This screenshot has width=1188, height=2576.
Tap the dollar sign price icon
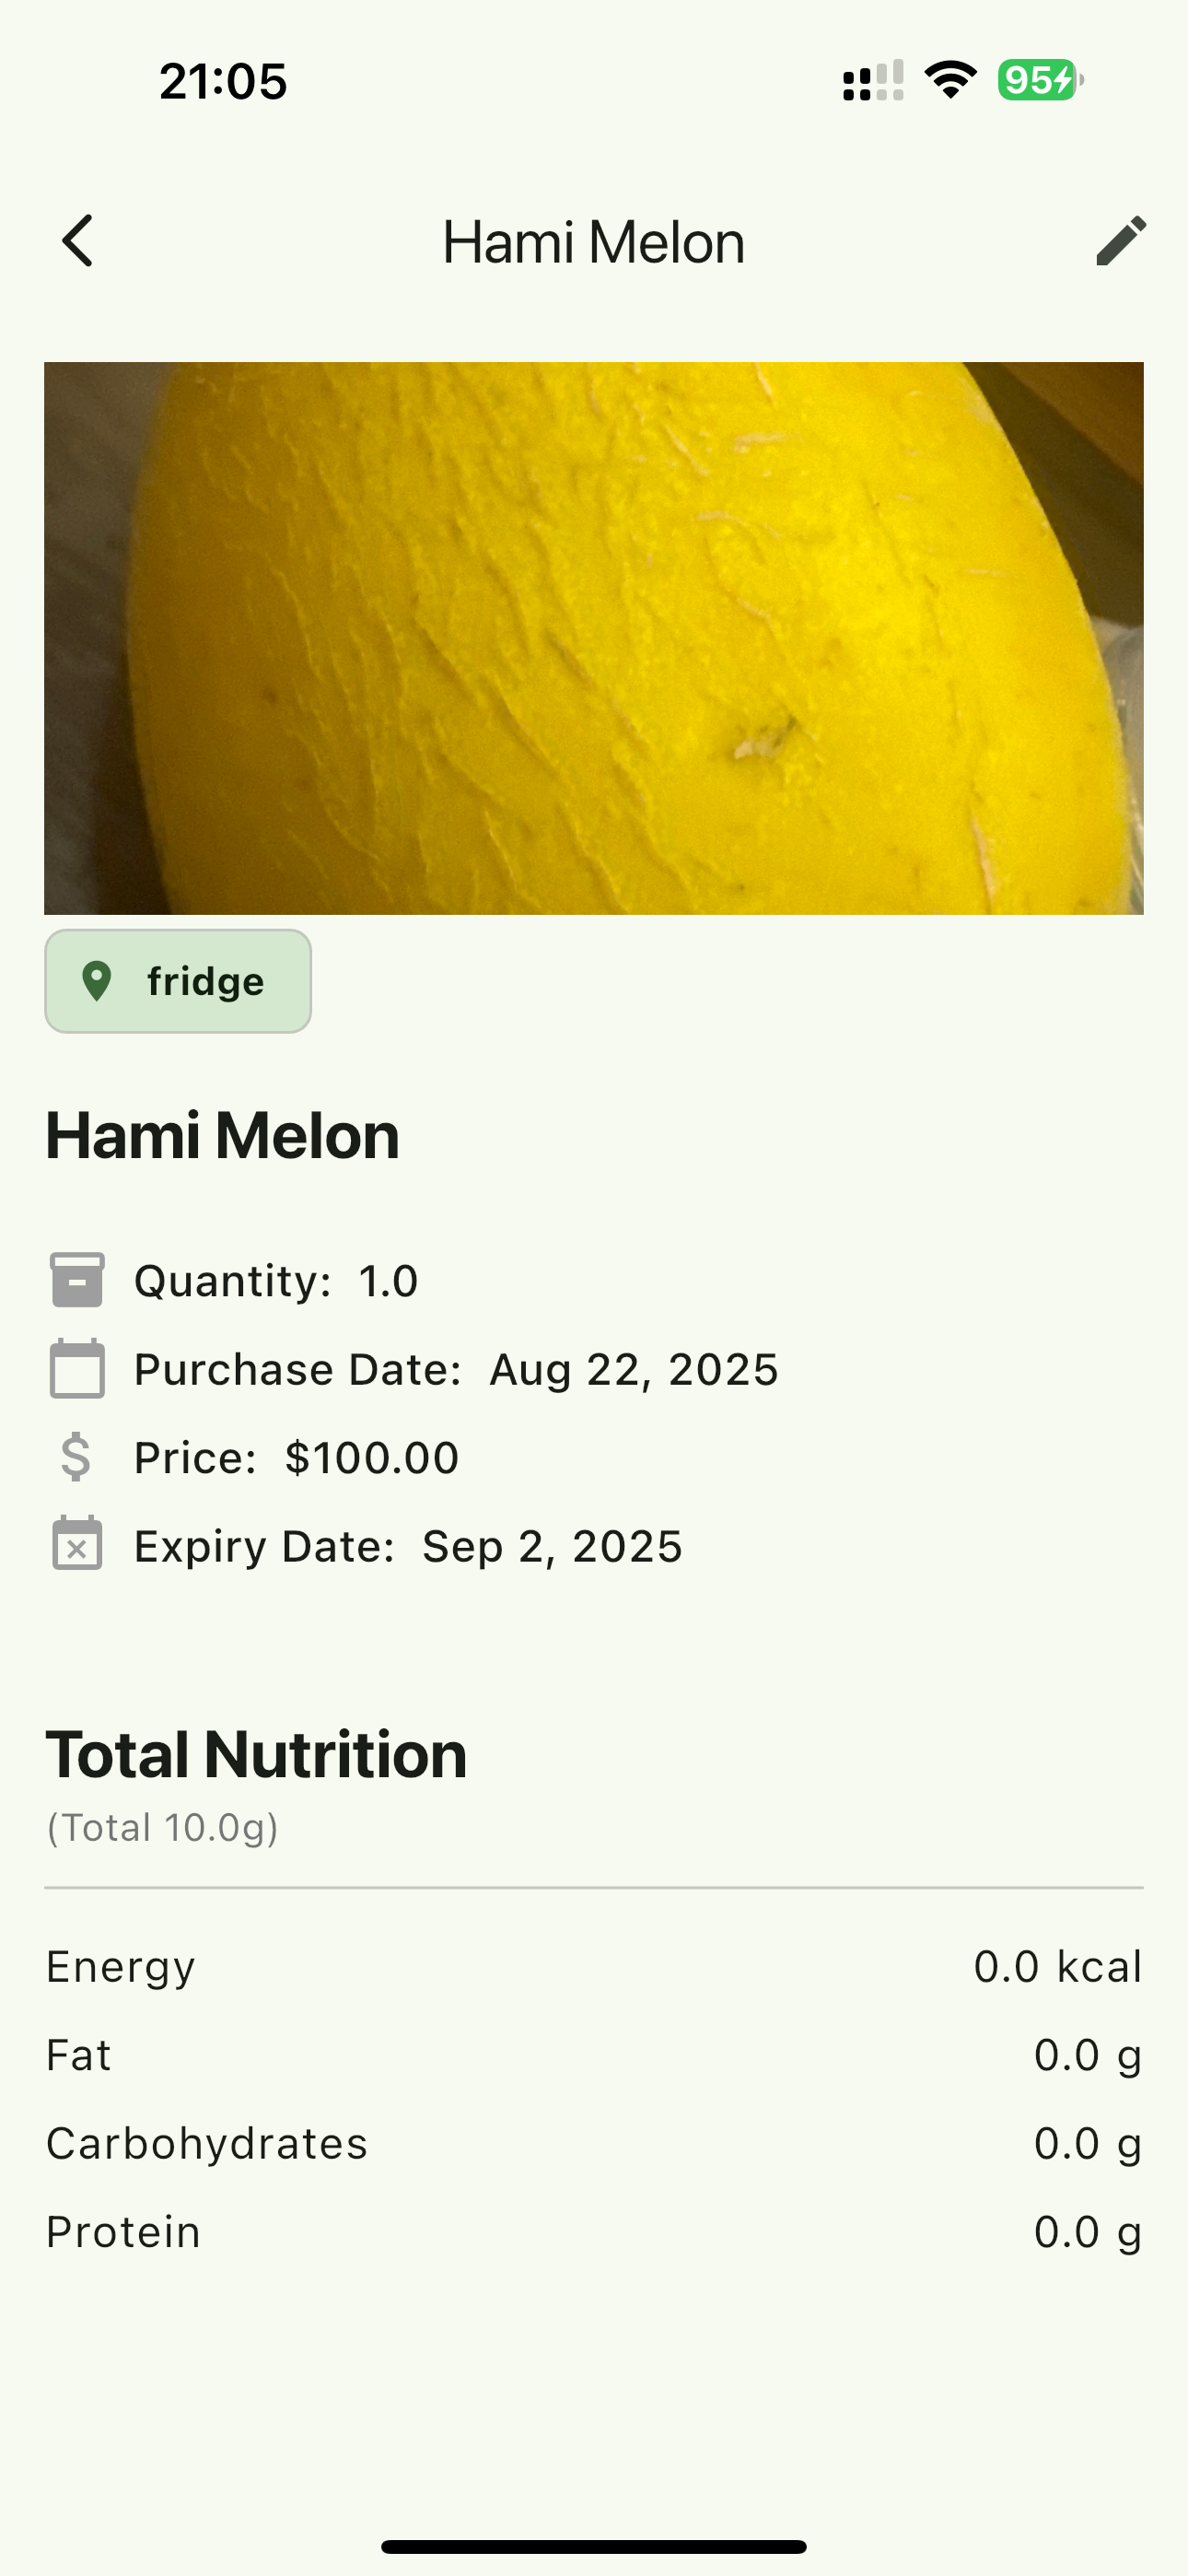(76, 1457)
